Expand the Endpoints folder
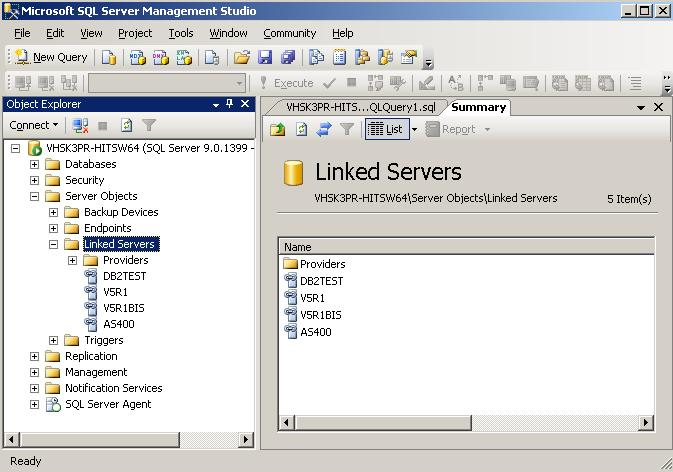673x472 pixels. tap(53, 228)
